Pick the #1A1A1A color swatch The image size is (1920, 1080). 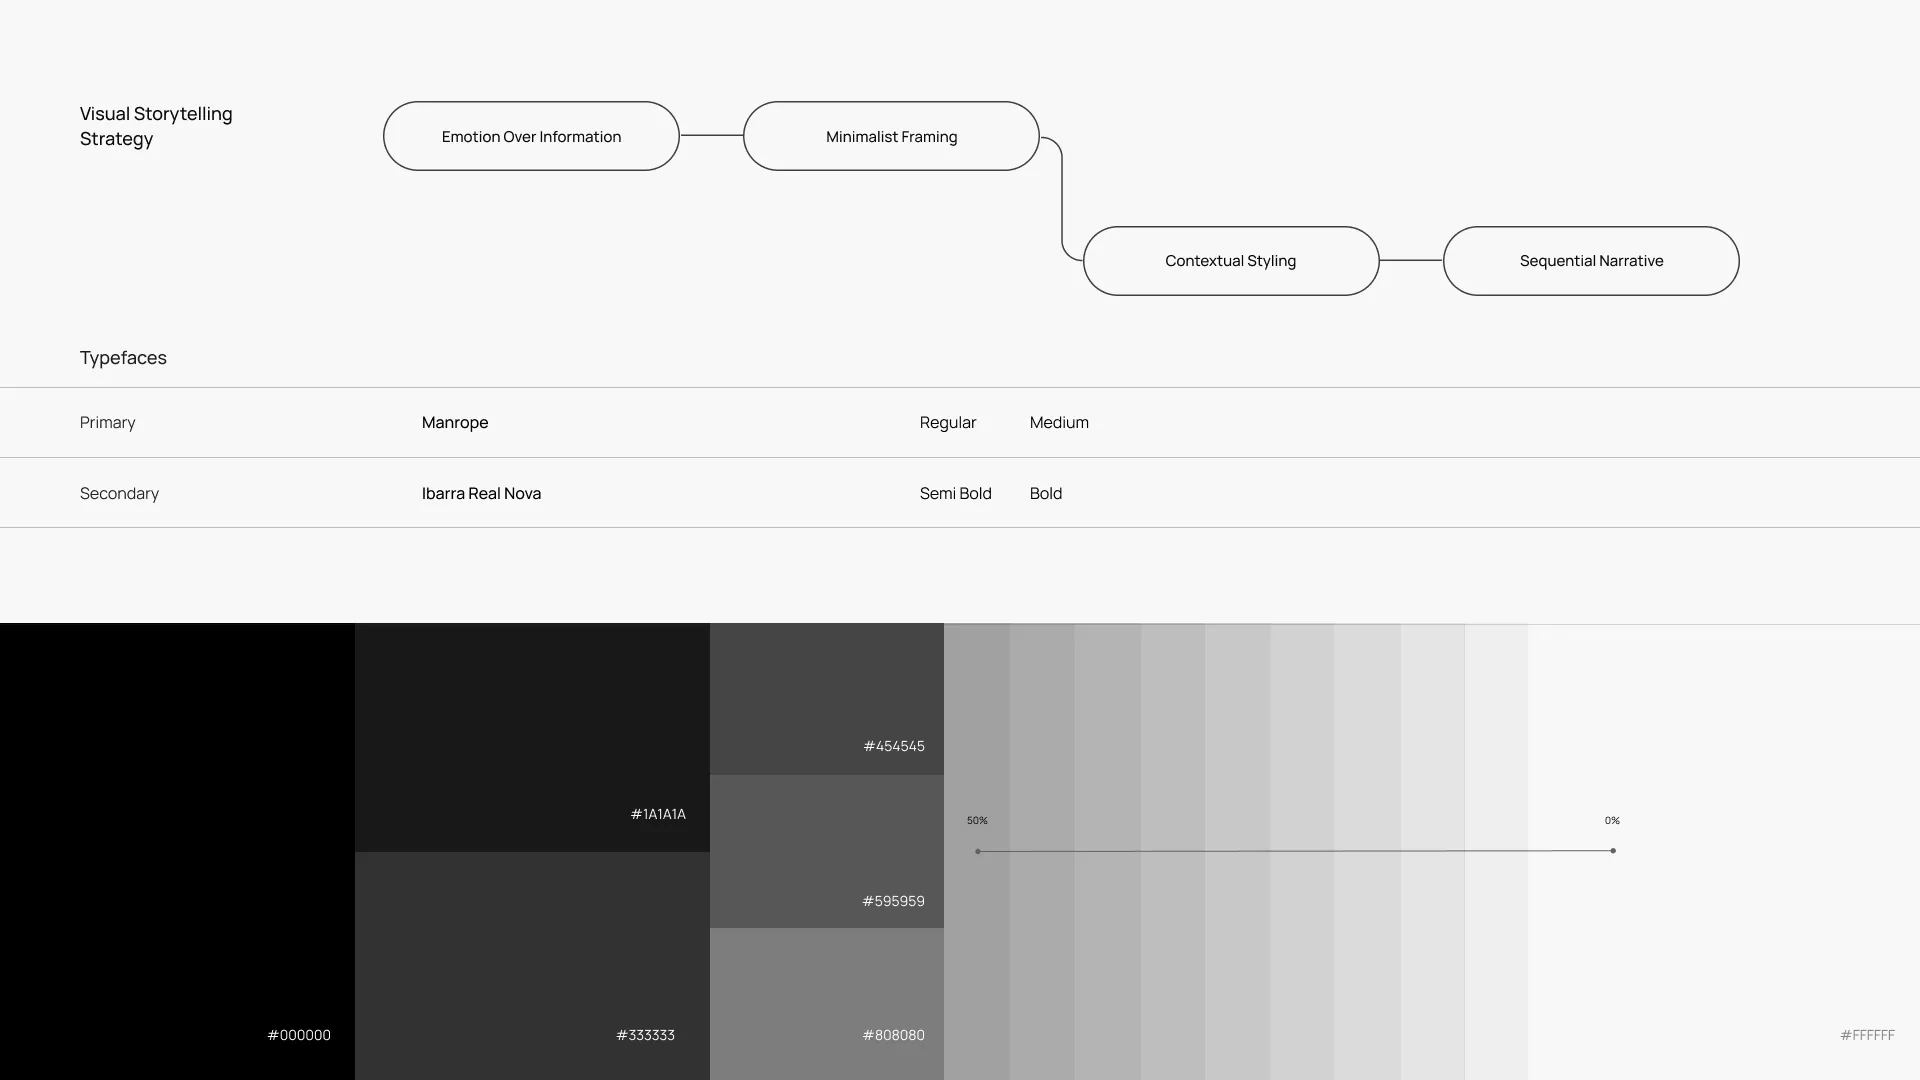532,737
